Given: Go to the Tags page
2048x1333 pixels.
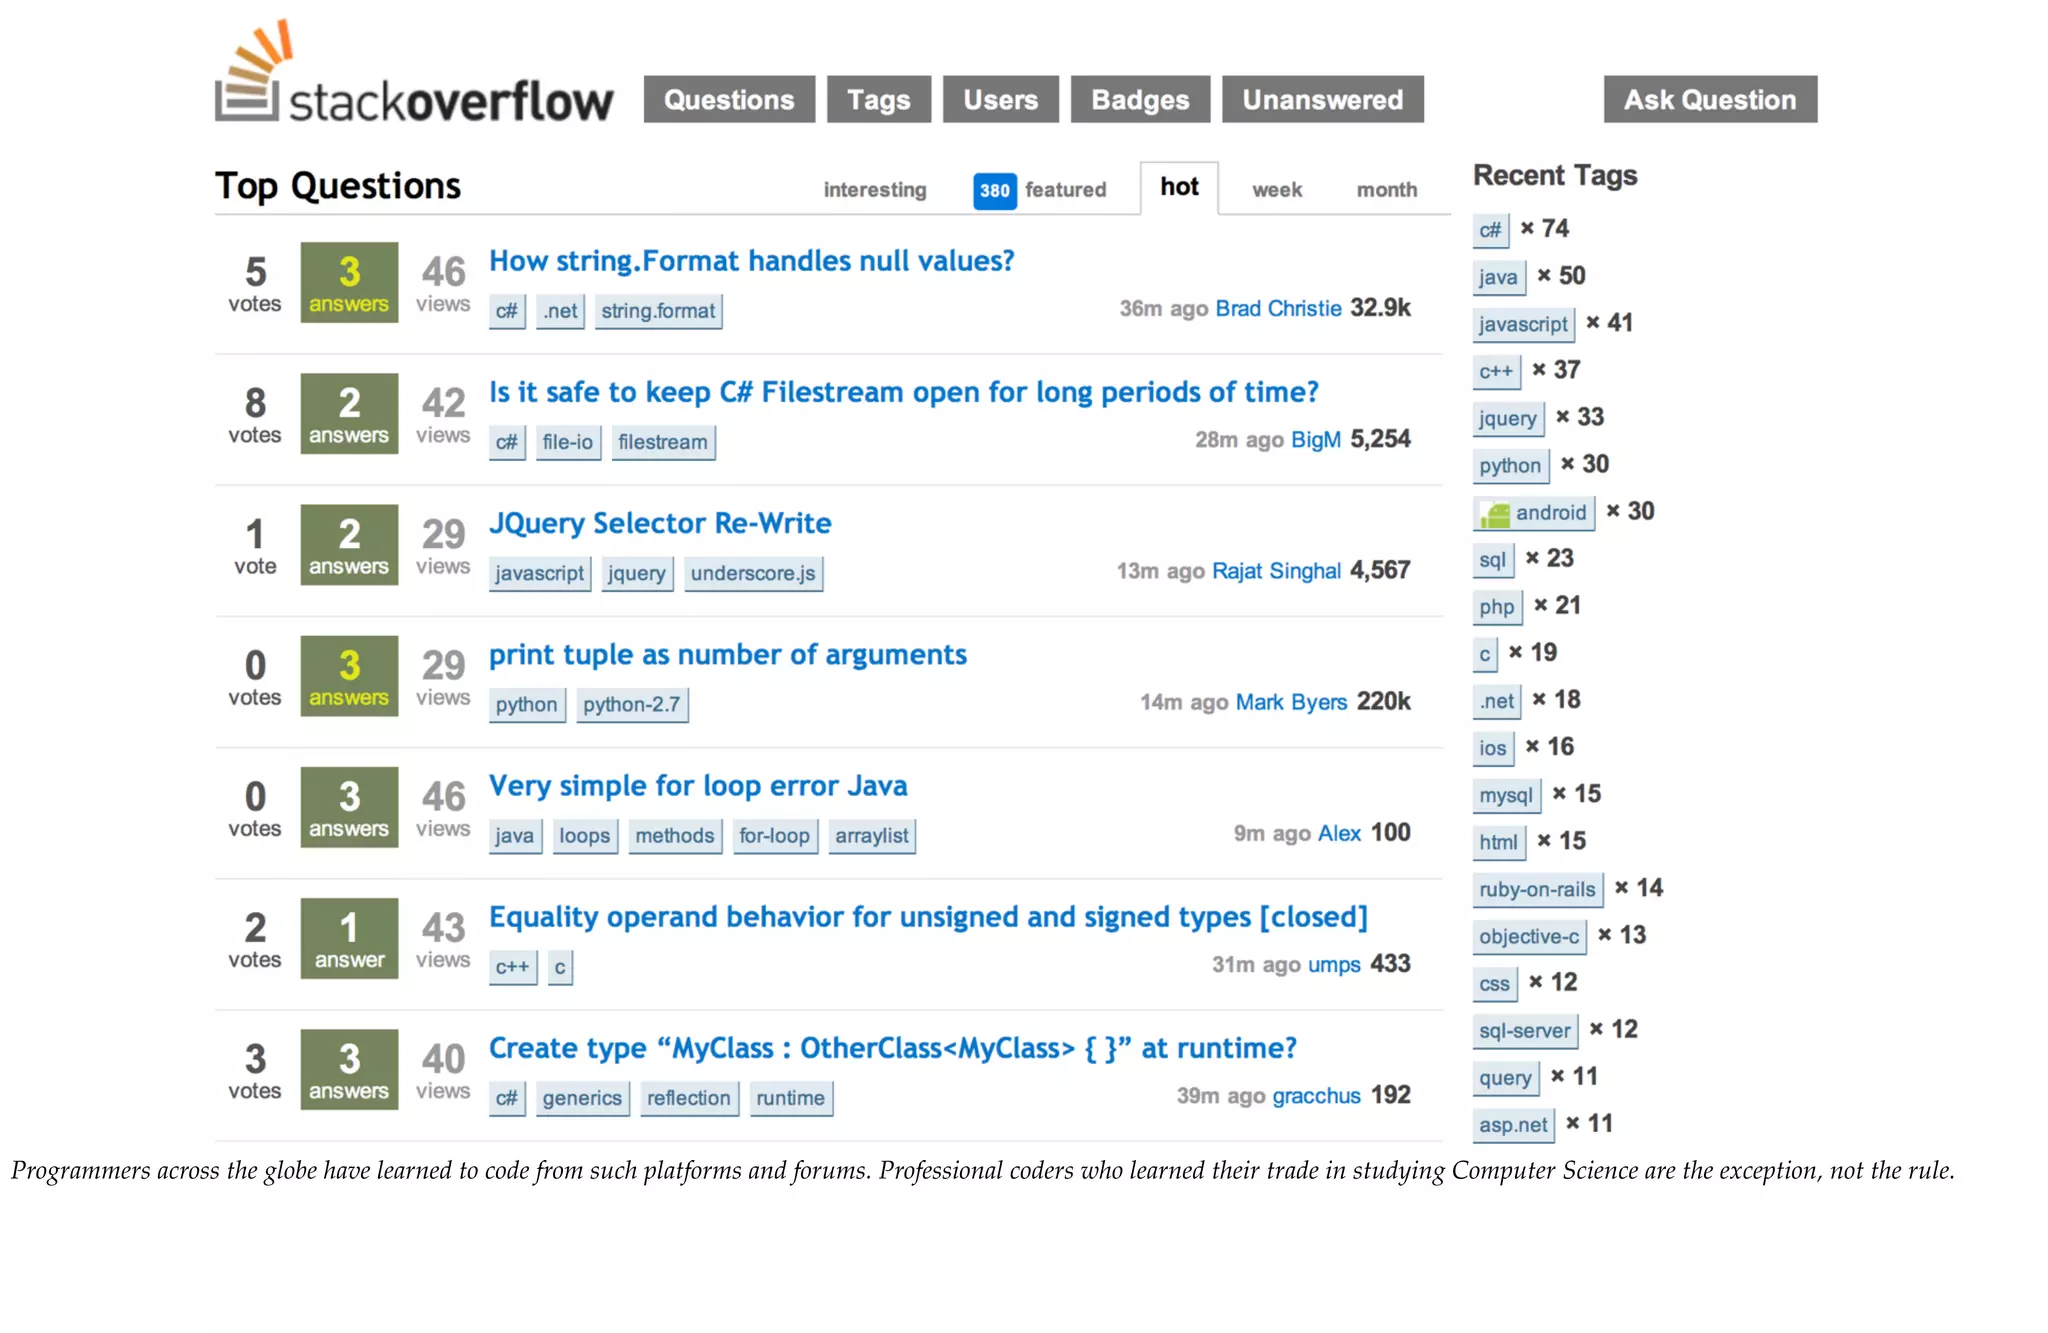Looking at the screenshot, I should coord(878,100).
